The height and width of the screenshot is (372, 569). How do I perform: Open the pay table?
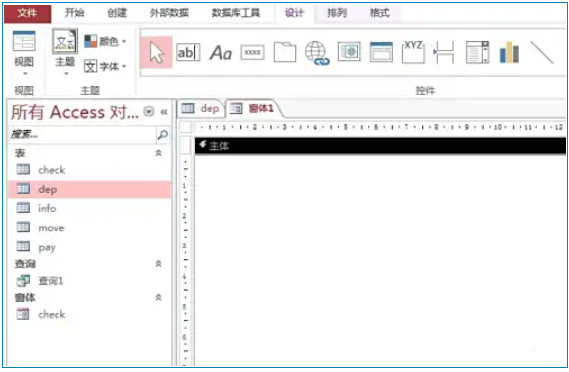[90, 247]
